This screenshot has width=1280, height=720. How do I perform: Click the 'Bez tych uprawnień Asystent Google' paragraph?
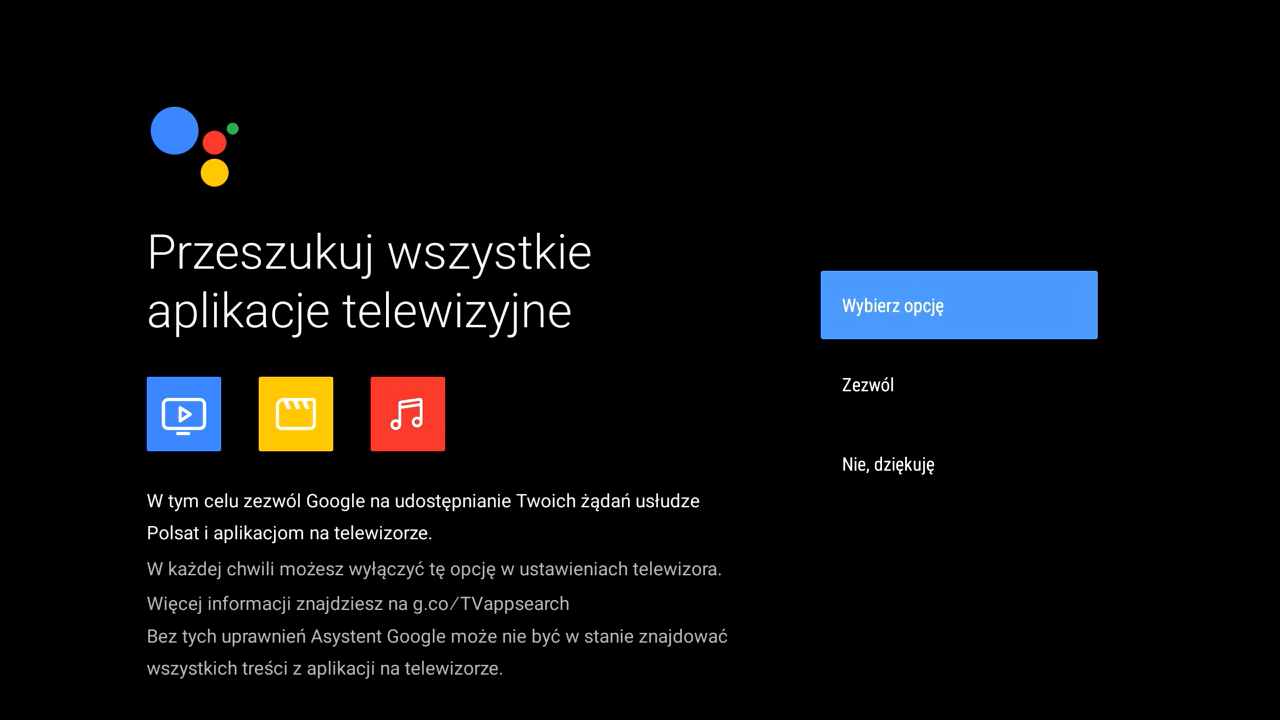coord(437,652)
